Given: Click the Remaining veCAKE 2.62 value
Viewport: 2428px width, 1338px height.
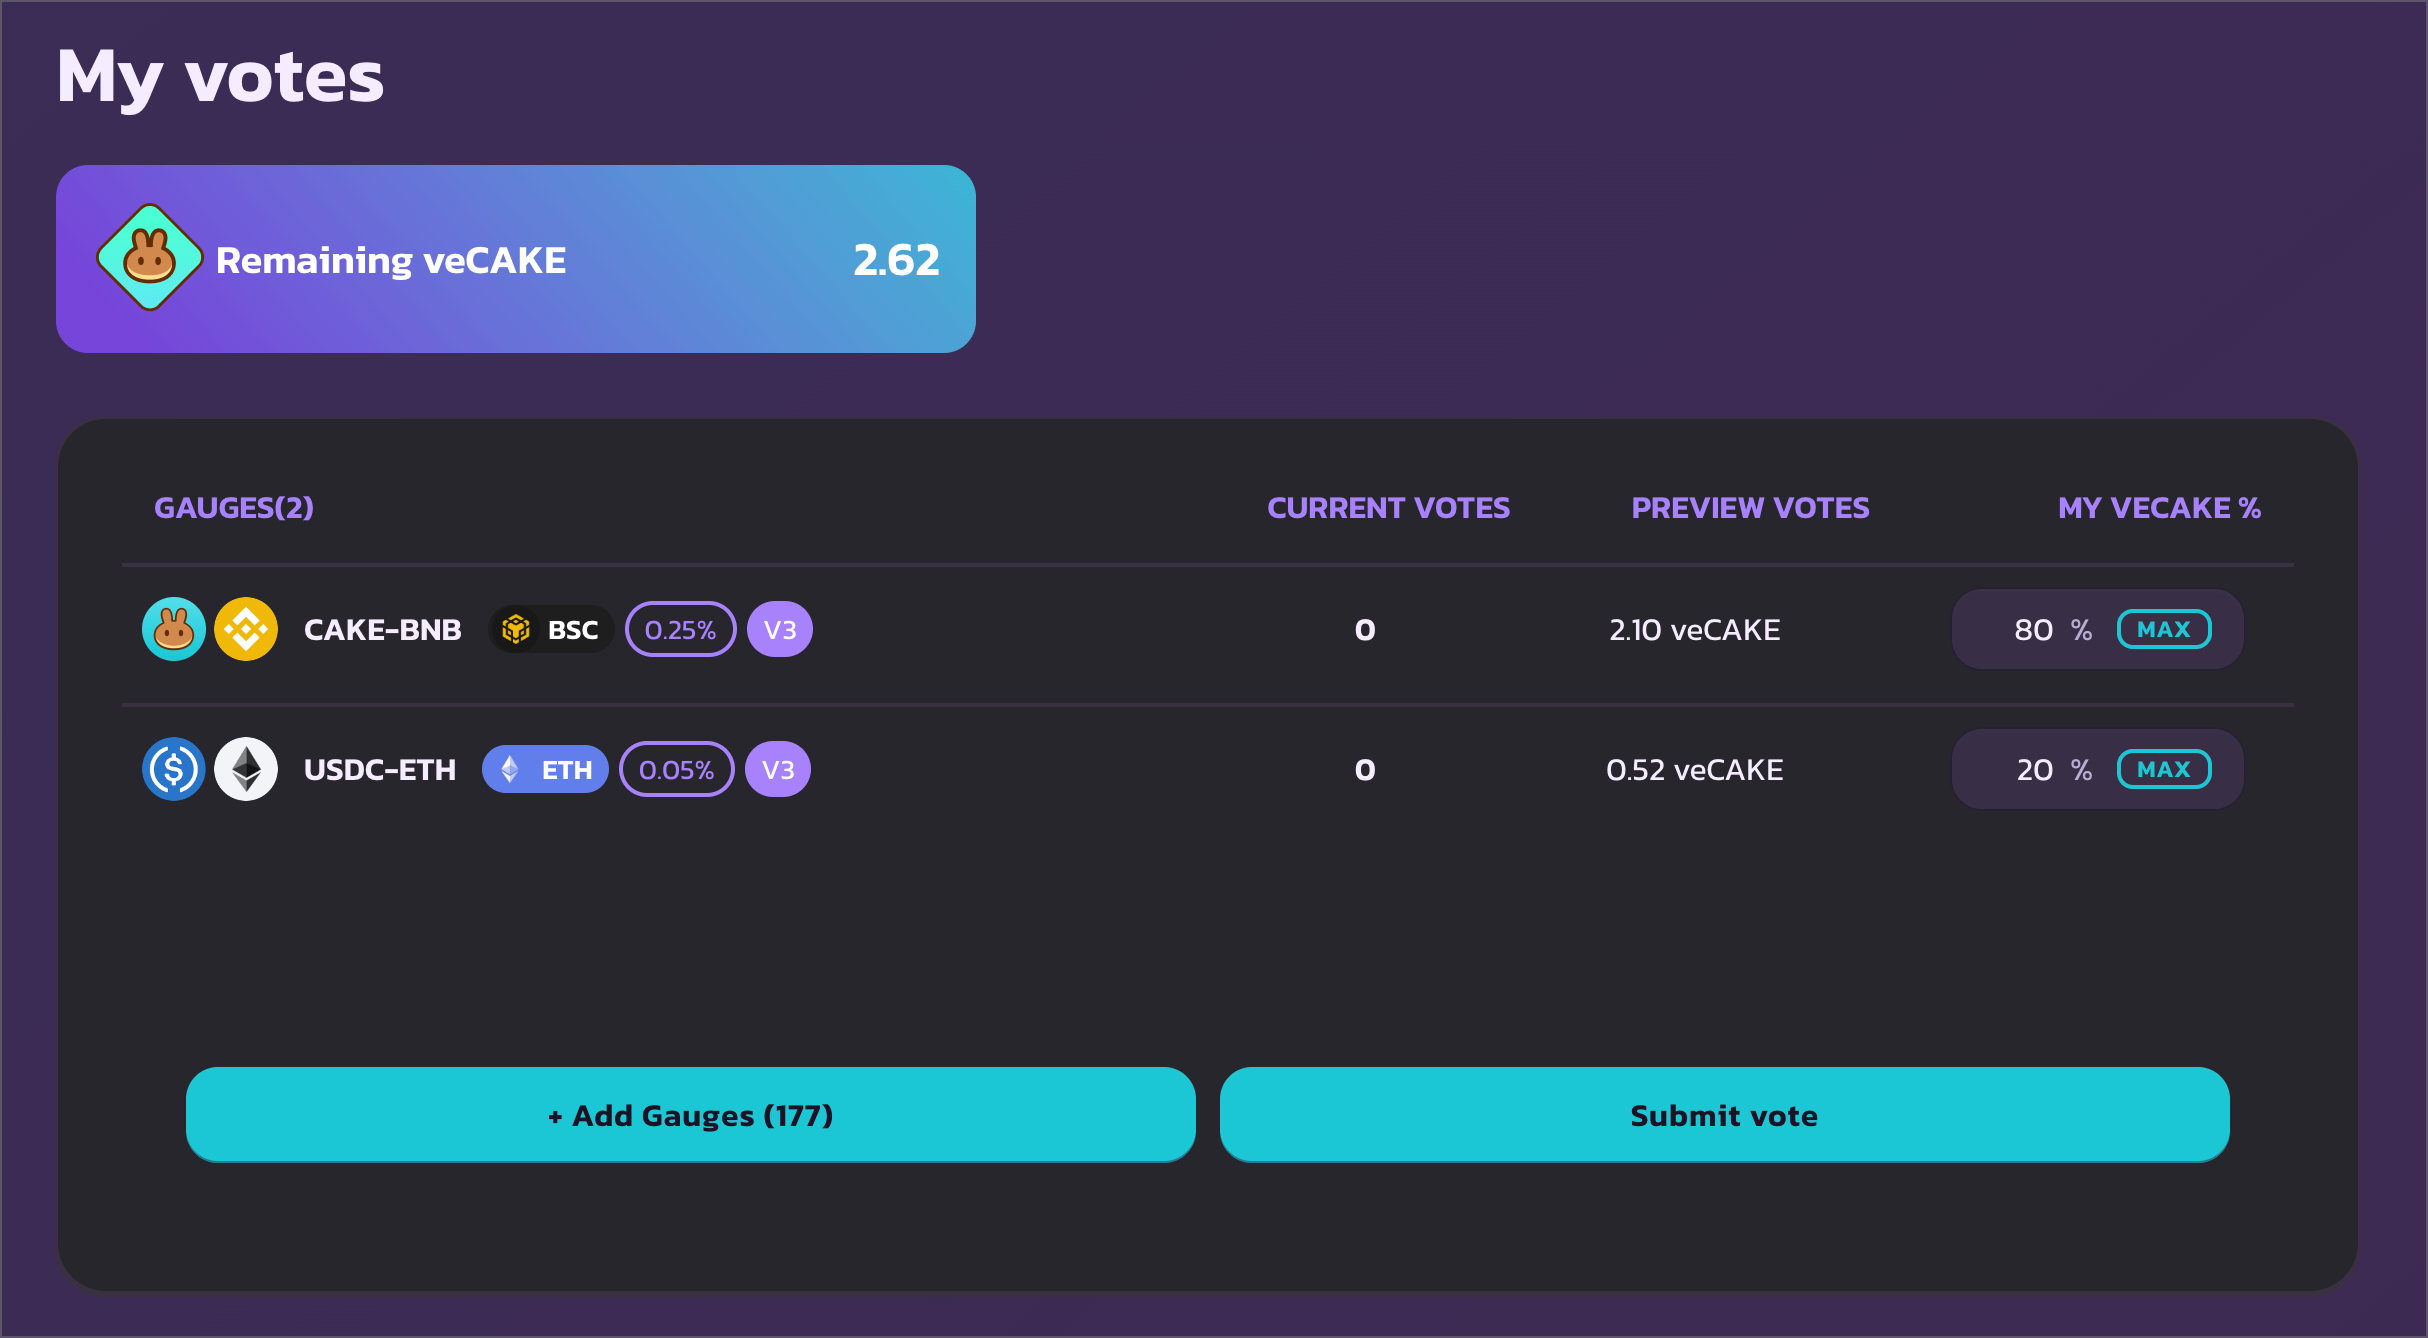Looking at the screenshot, I should click(896, 260).
